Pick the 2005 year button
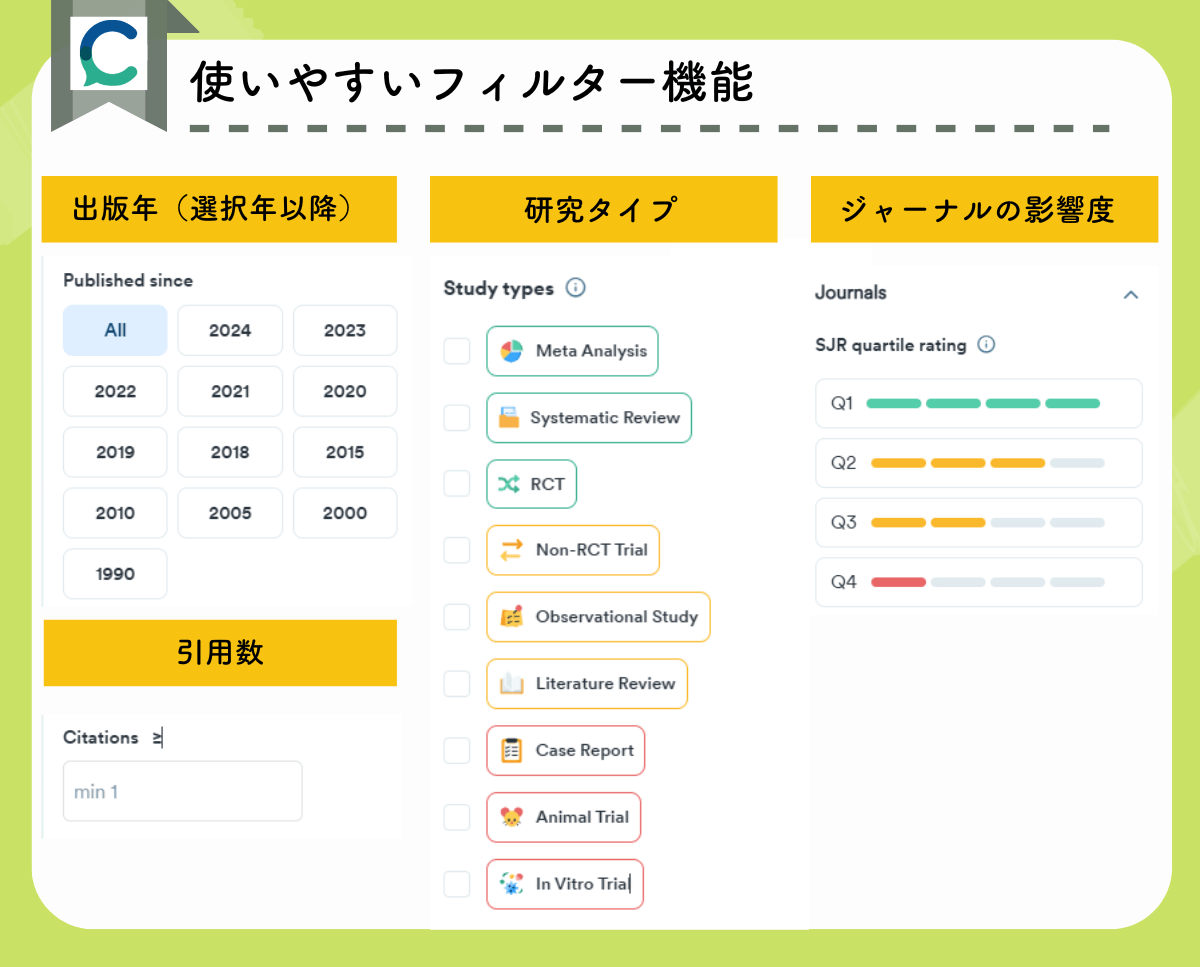This screenshot has height=967, width=1200. [x=230, y=513]
